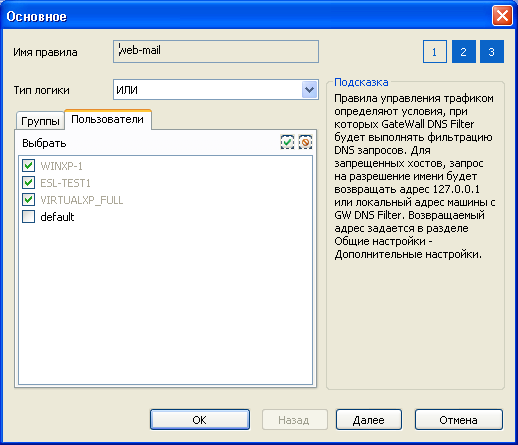Click the select all users icon
518x445 pixels.
(287, 142)
